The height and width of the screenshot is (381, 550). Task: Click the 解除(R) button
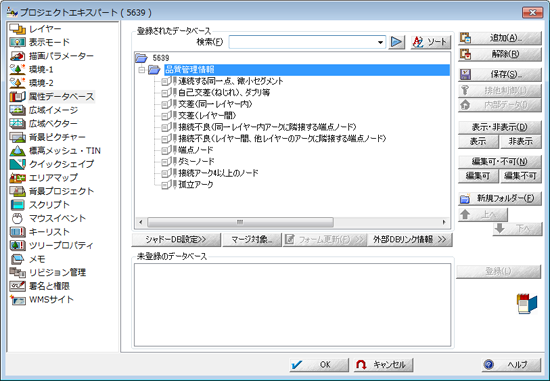tap(500, 54)
